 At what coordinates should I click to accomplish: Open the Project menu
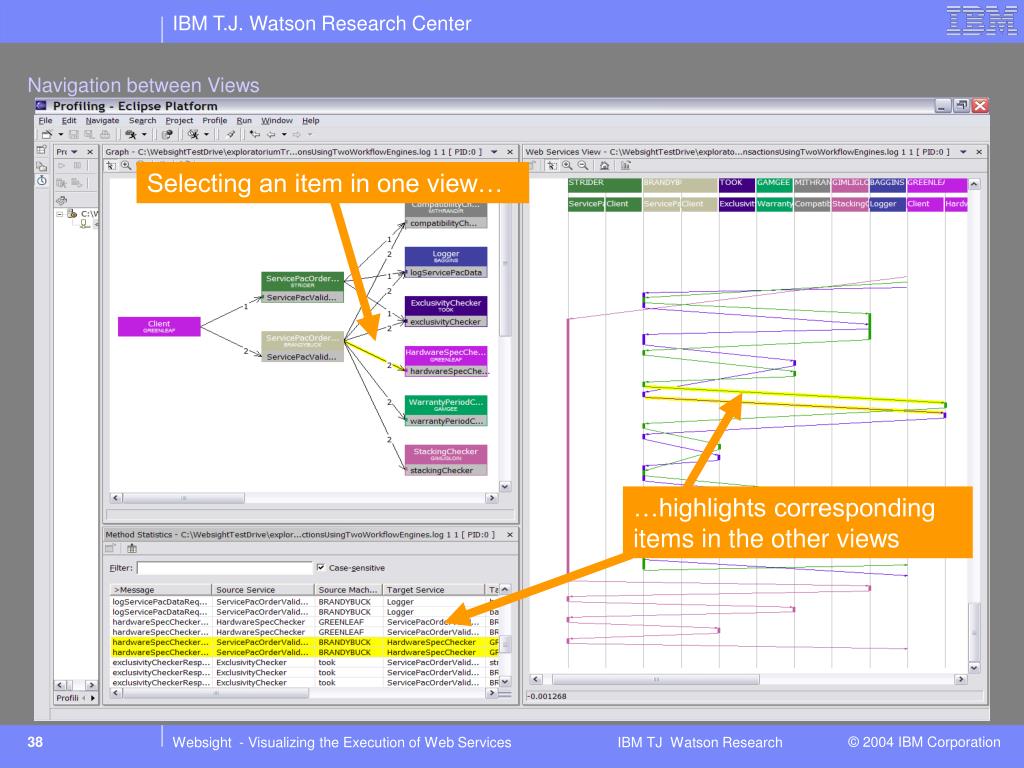(179, 120)
